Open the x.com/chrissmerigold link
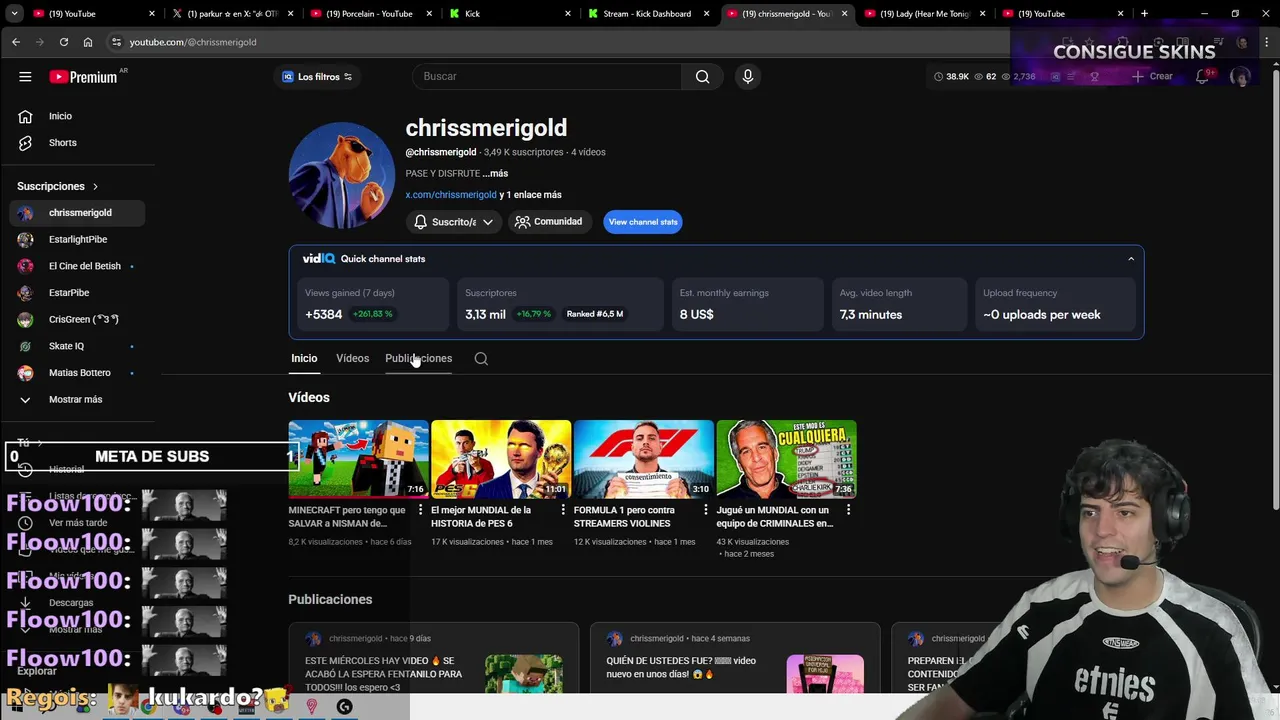1280x720 pixels. 451,195
